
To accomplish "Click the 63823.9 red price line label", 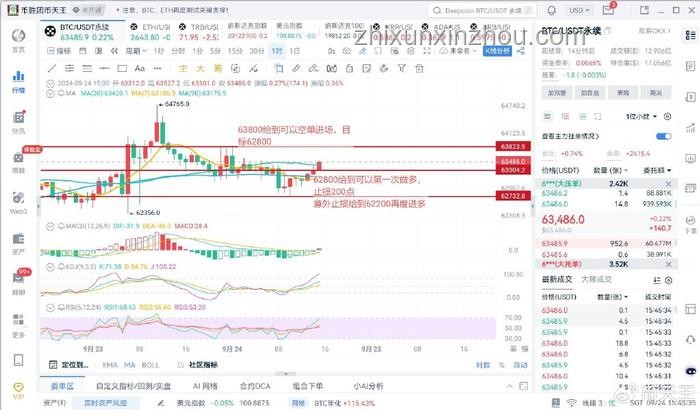I will click(513, 146).
